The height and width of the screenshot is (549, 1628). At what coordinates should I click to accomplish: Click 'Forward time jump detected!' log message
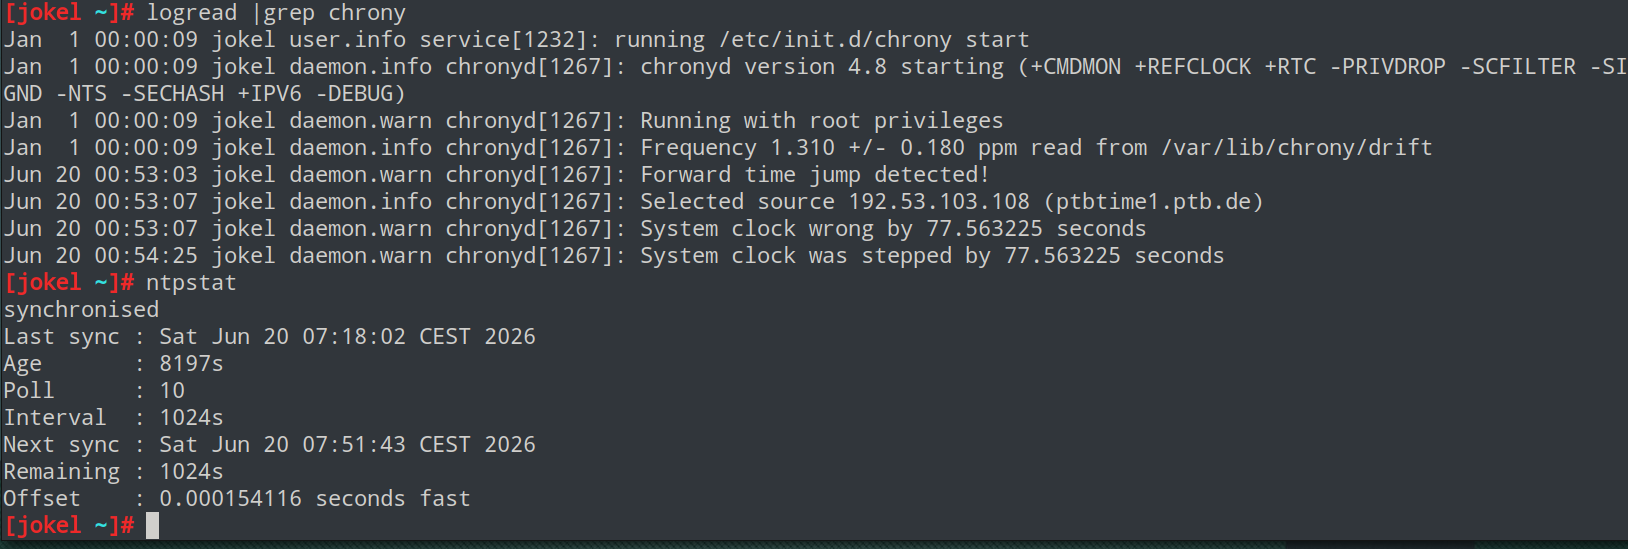(815, 175)
